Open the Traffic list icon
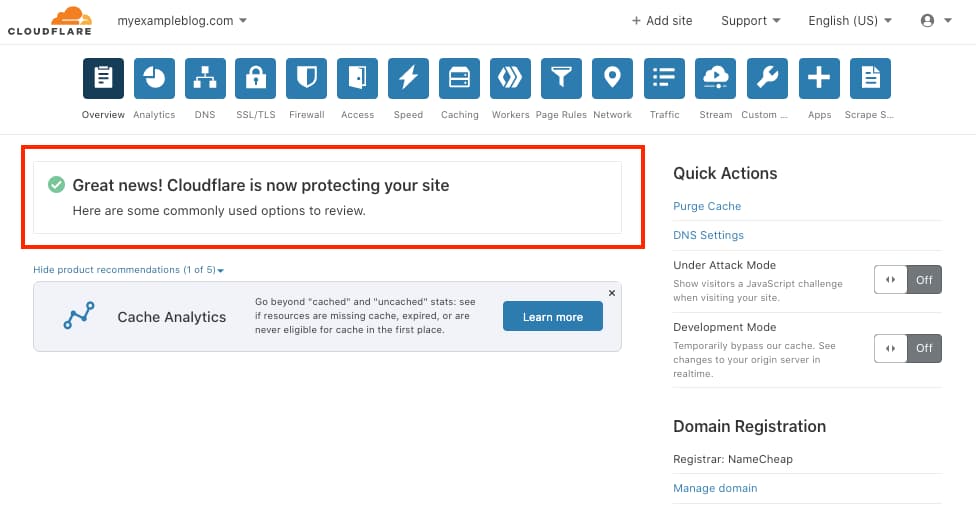The height and width of the screenshot is (519, 976). [664, 78]
